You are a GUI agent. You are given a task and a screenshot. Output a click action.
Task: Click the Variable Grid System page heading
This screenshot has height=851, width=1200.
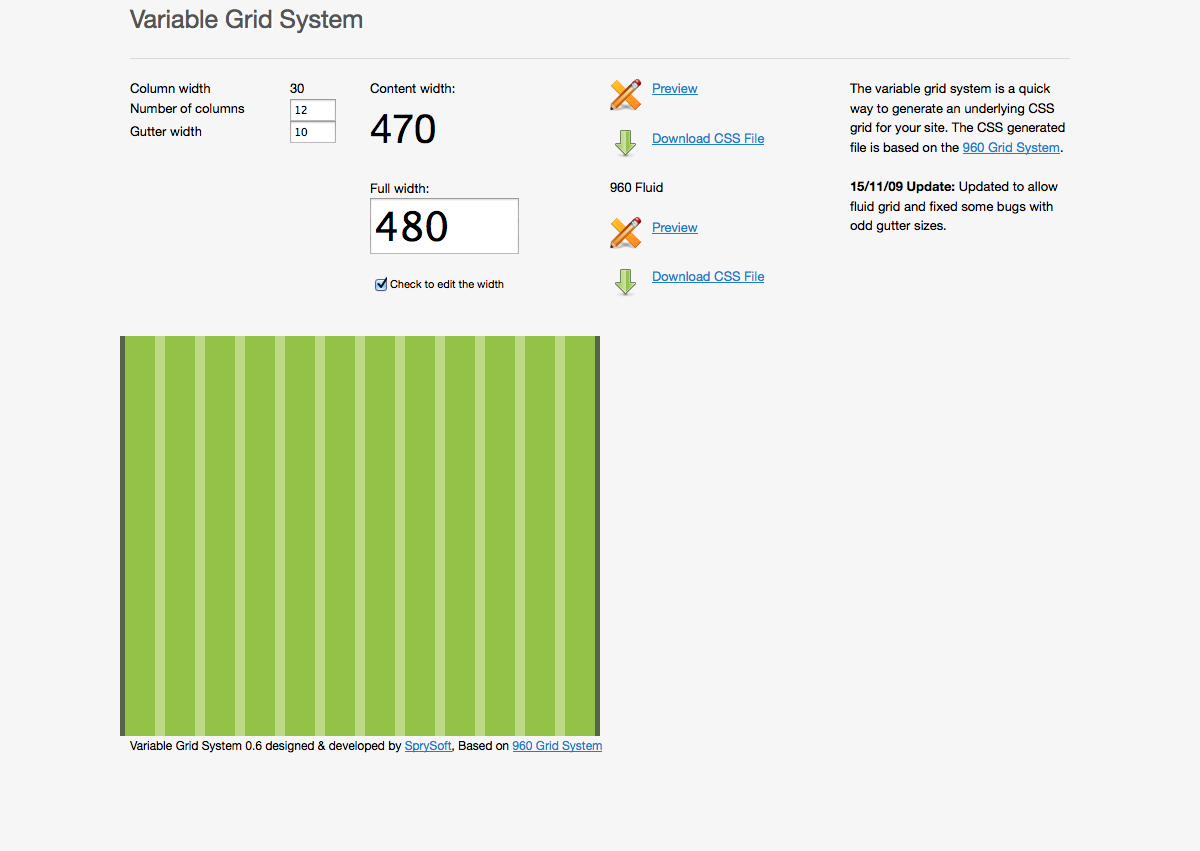pos(246,19)
